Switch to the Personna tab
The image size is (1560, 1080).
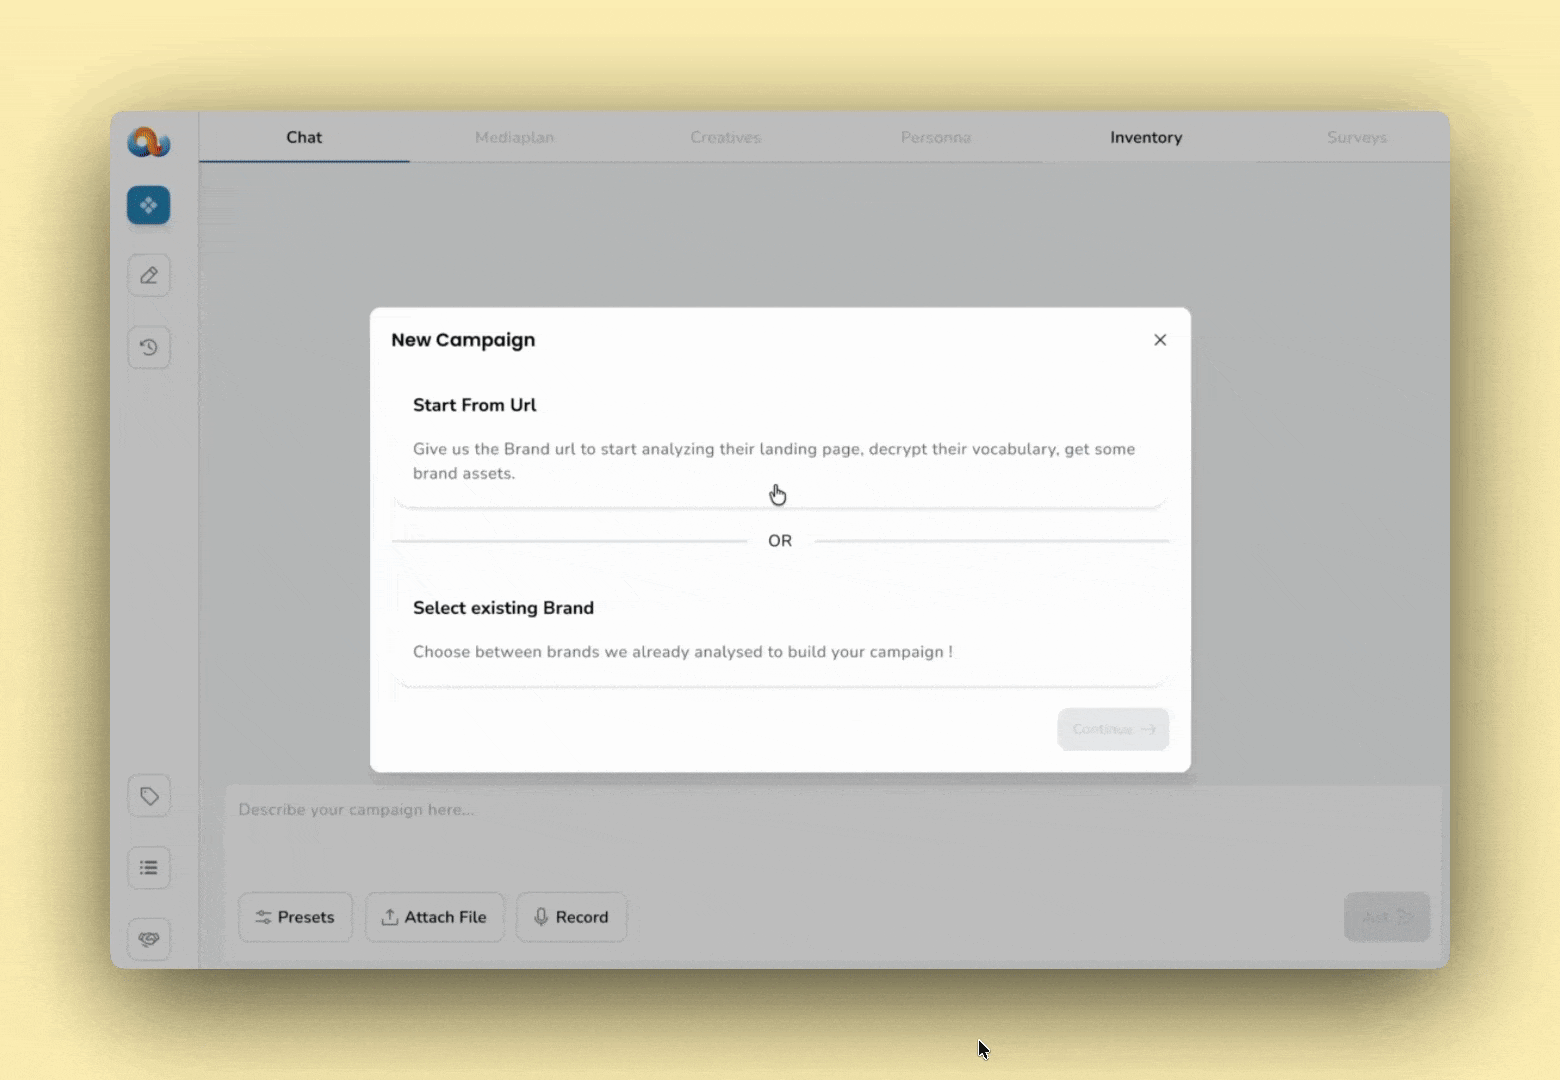coord(935,137)
